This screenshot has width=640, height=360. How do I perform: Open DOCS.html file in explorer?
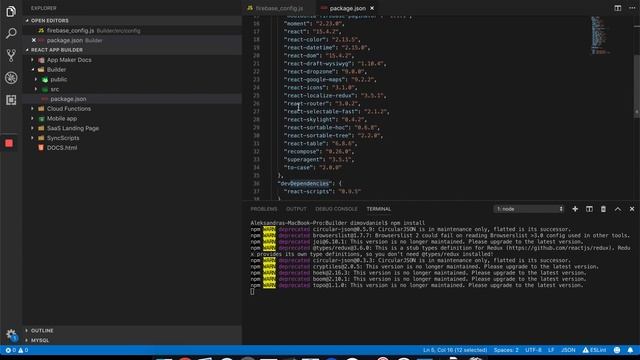62,148
